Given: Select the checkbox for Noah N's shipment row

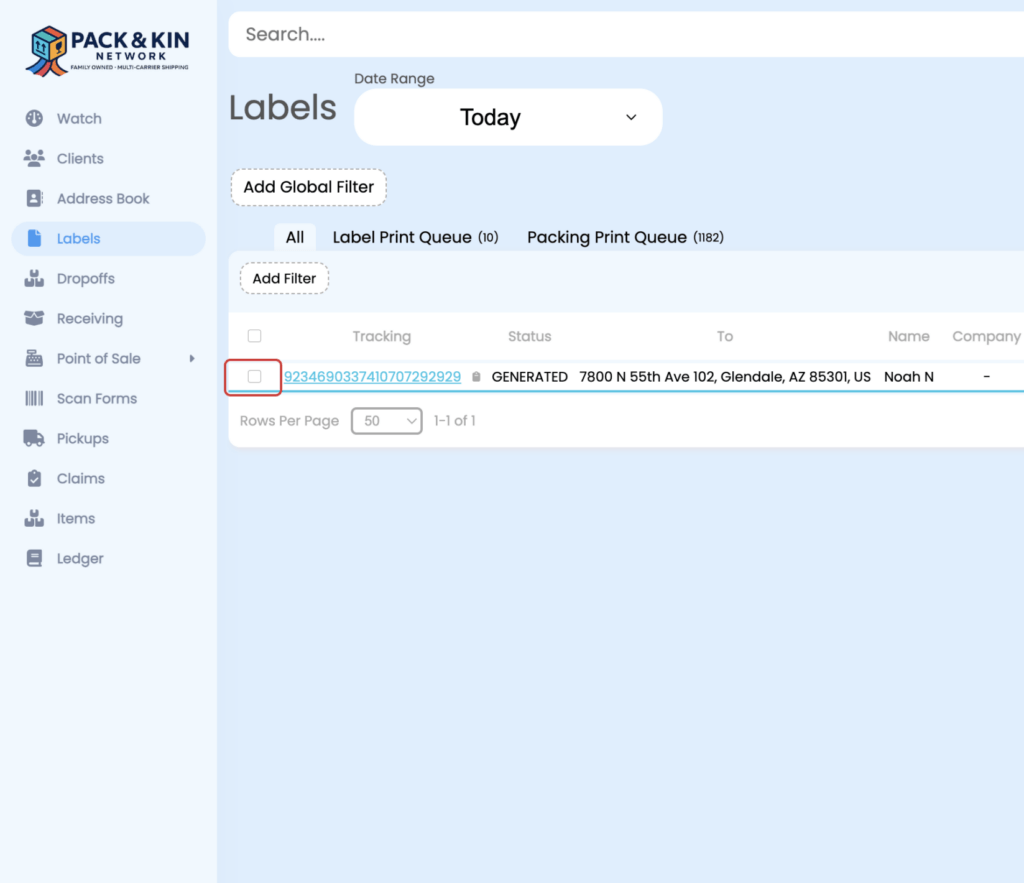Looking at the screenshot, I should [x=253, y=377].
